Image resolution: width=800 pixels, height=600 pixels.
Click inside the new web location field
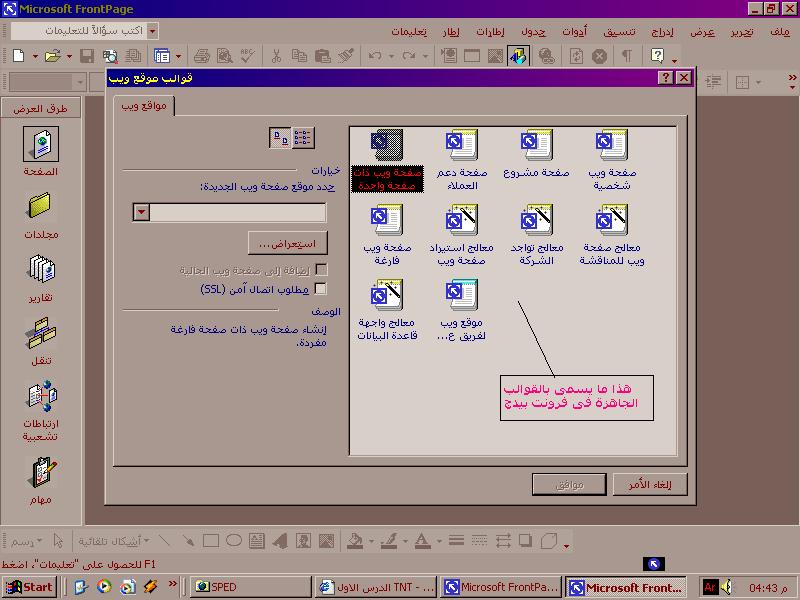tap(238, 212)
